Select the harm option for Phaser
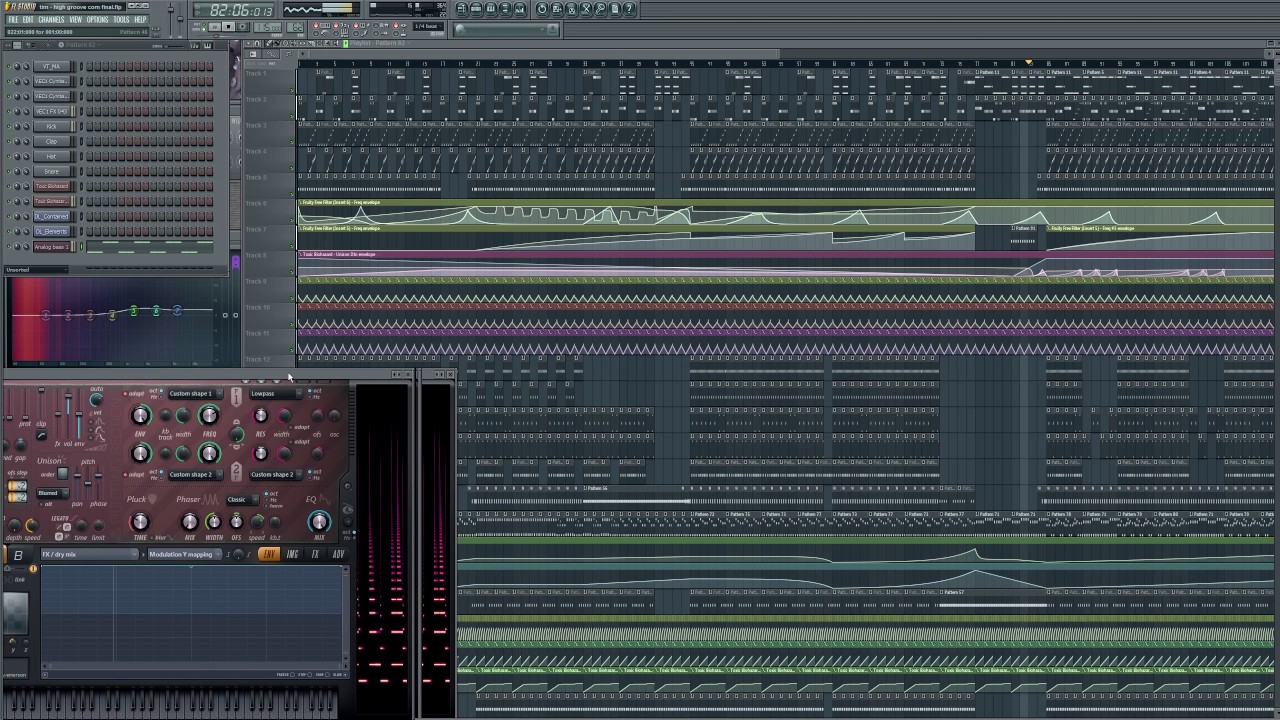Image resolution: width=1280 pixels, height=720 pixels. [266, 506]
